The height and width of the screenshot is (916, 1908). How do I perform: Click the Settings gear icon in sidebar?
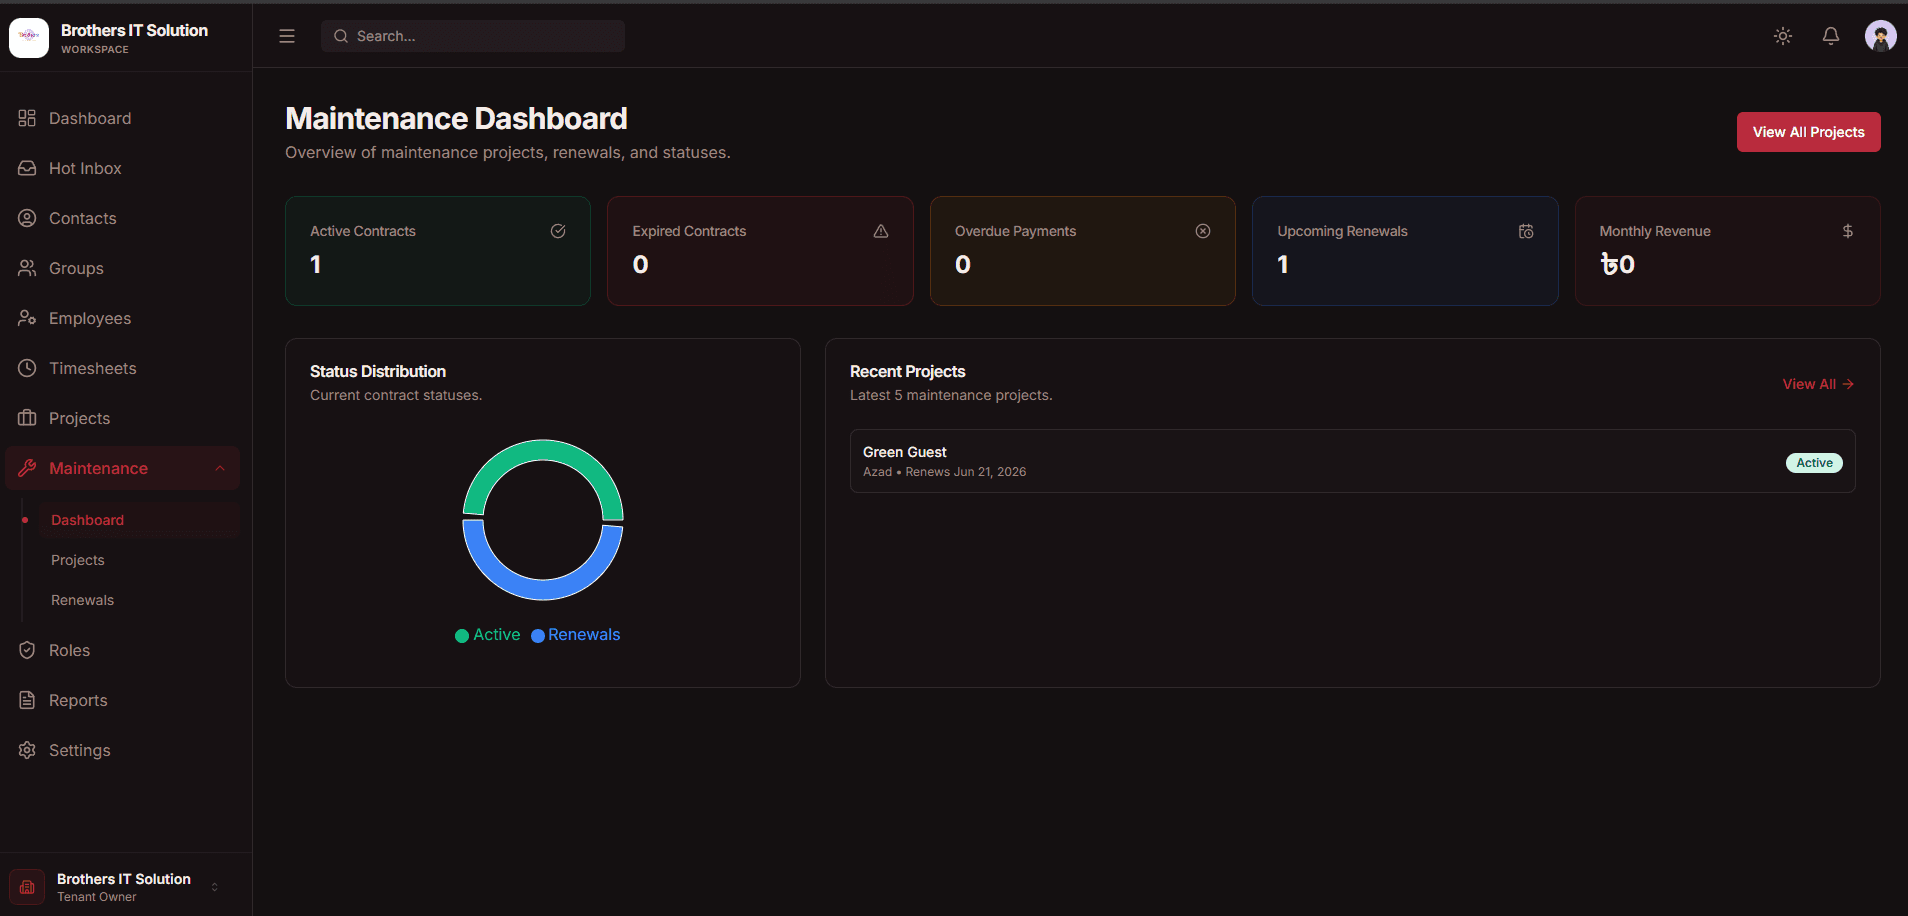point(27,750)
